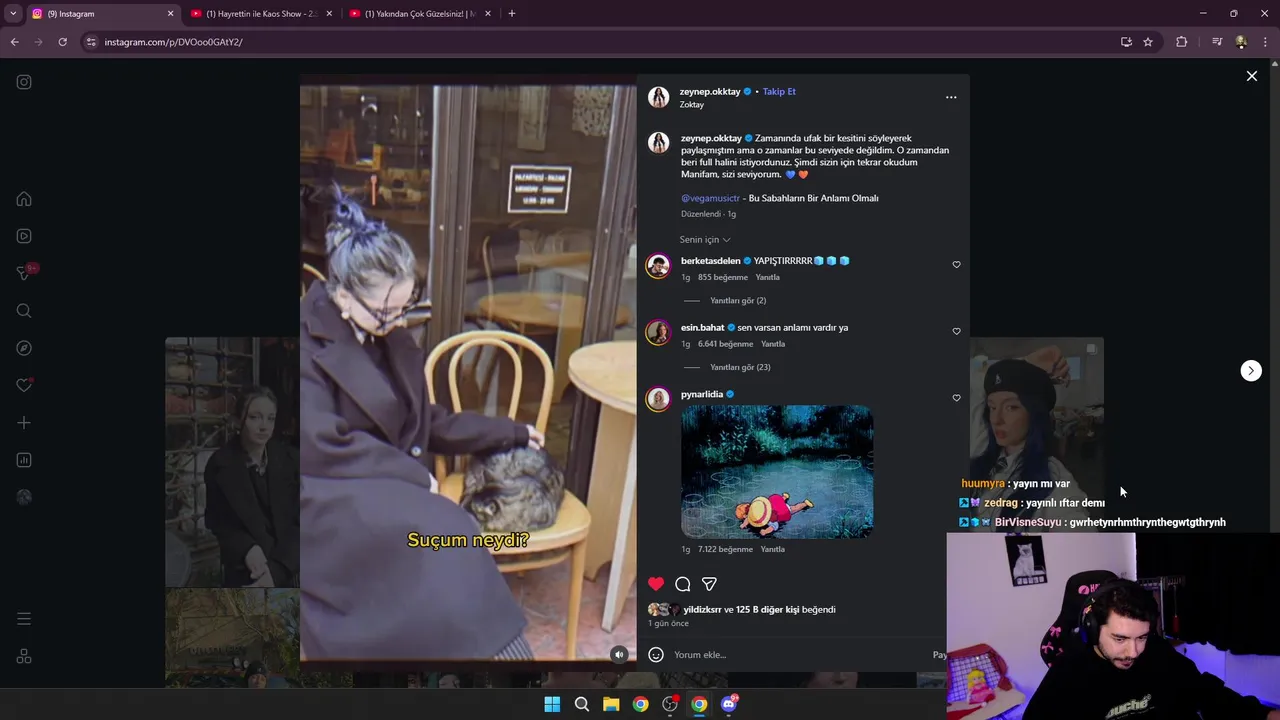Open site info icon in address bar
The height and width of the screenshot is (720, 1280).
(x=91, y=42)
